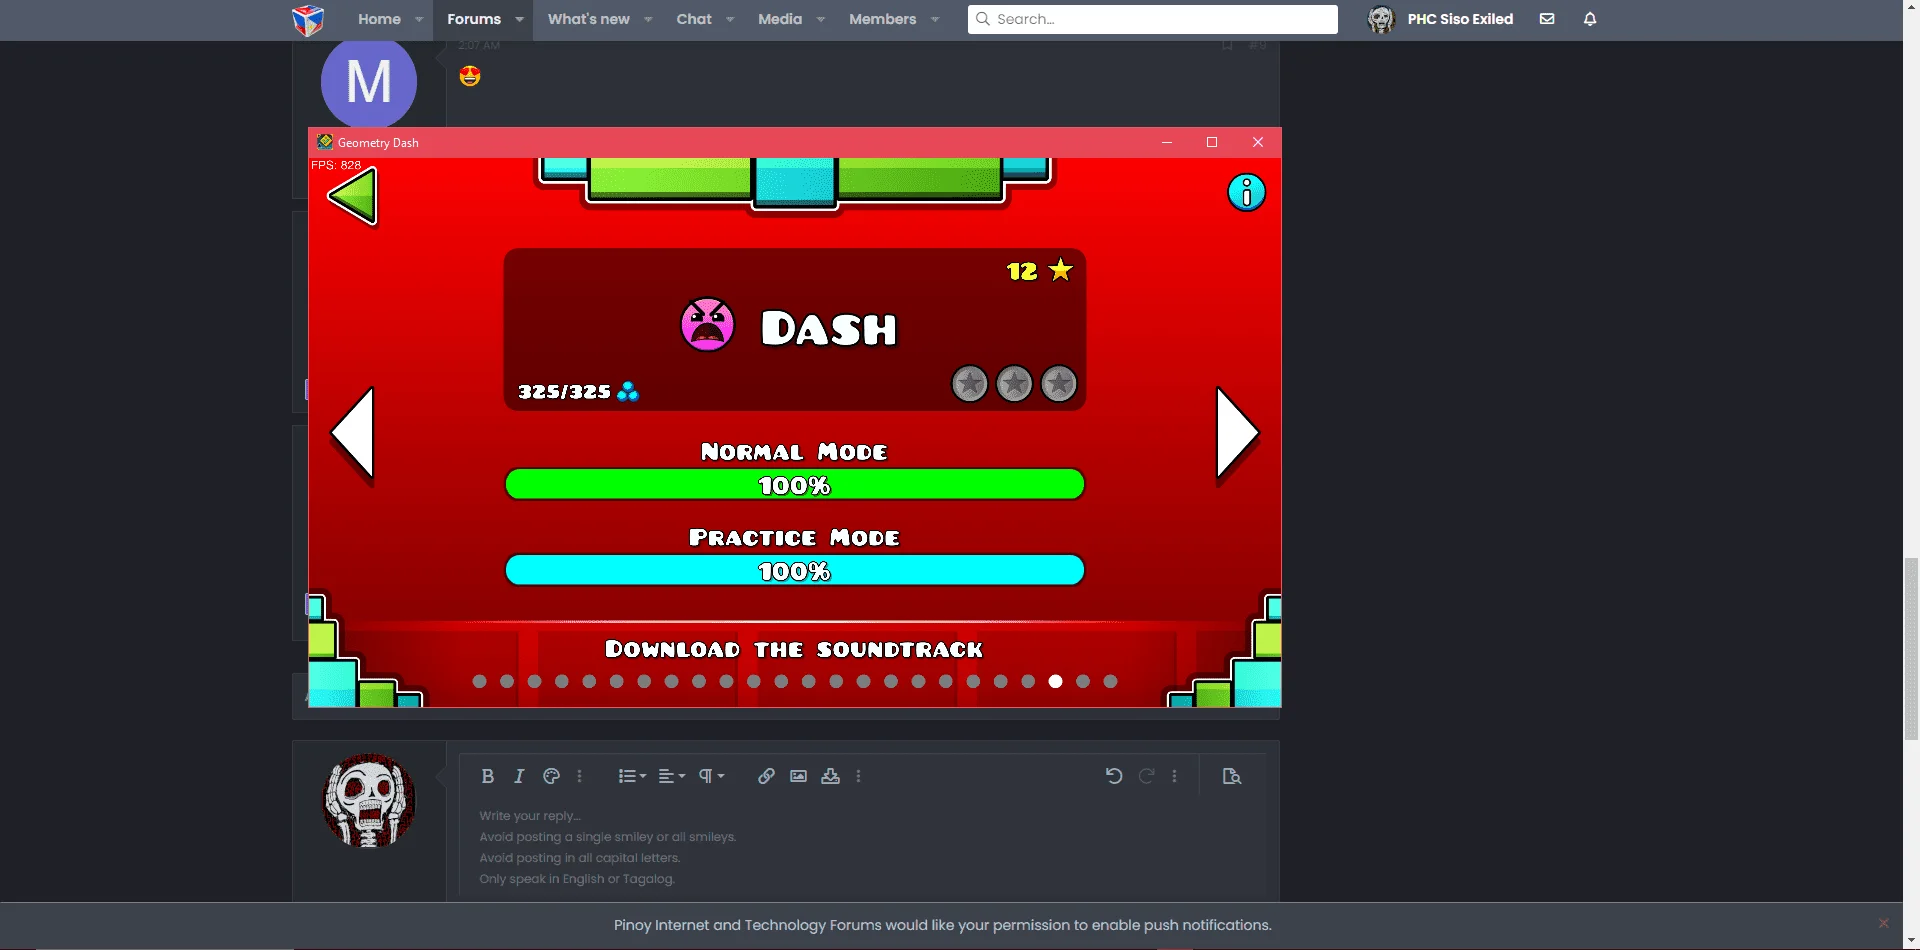The image size is (1920, 950).
Task: Open the Home menu item
Action: point(379,19)
